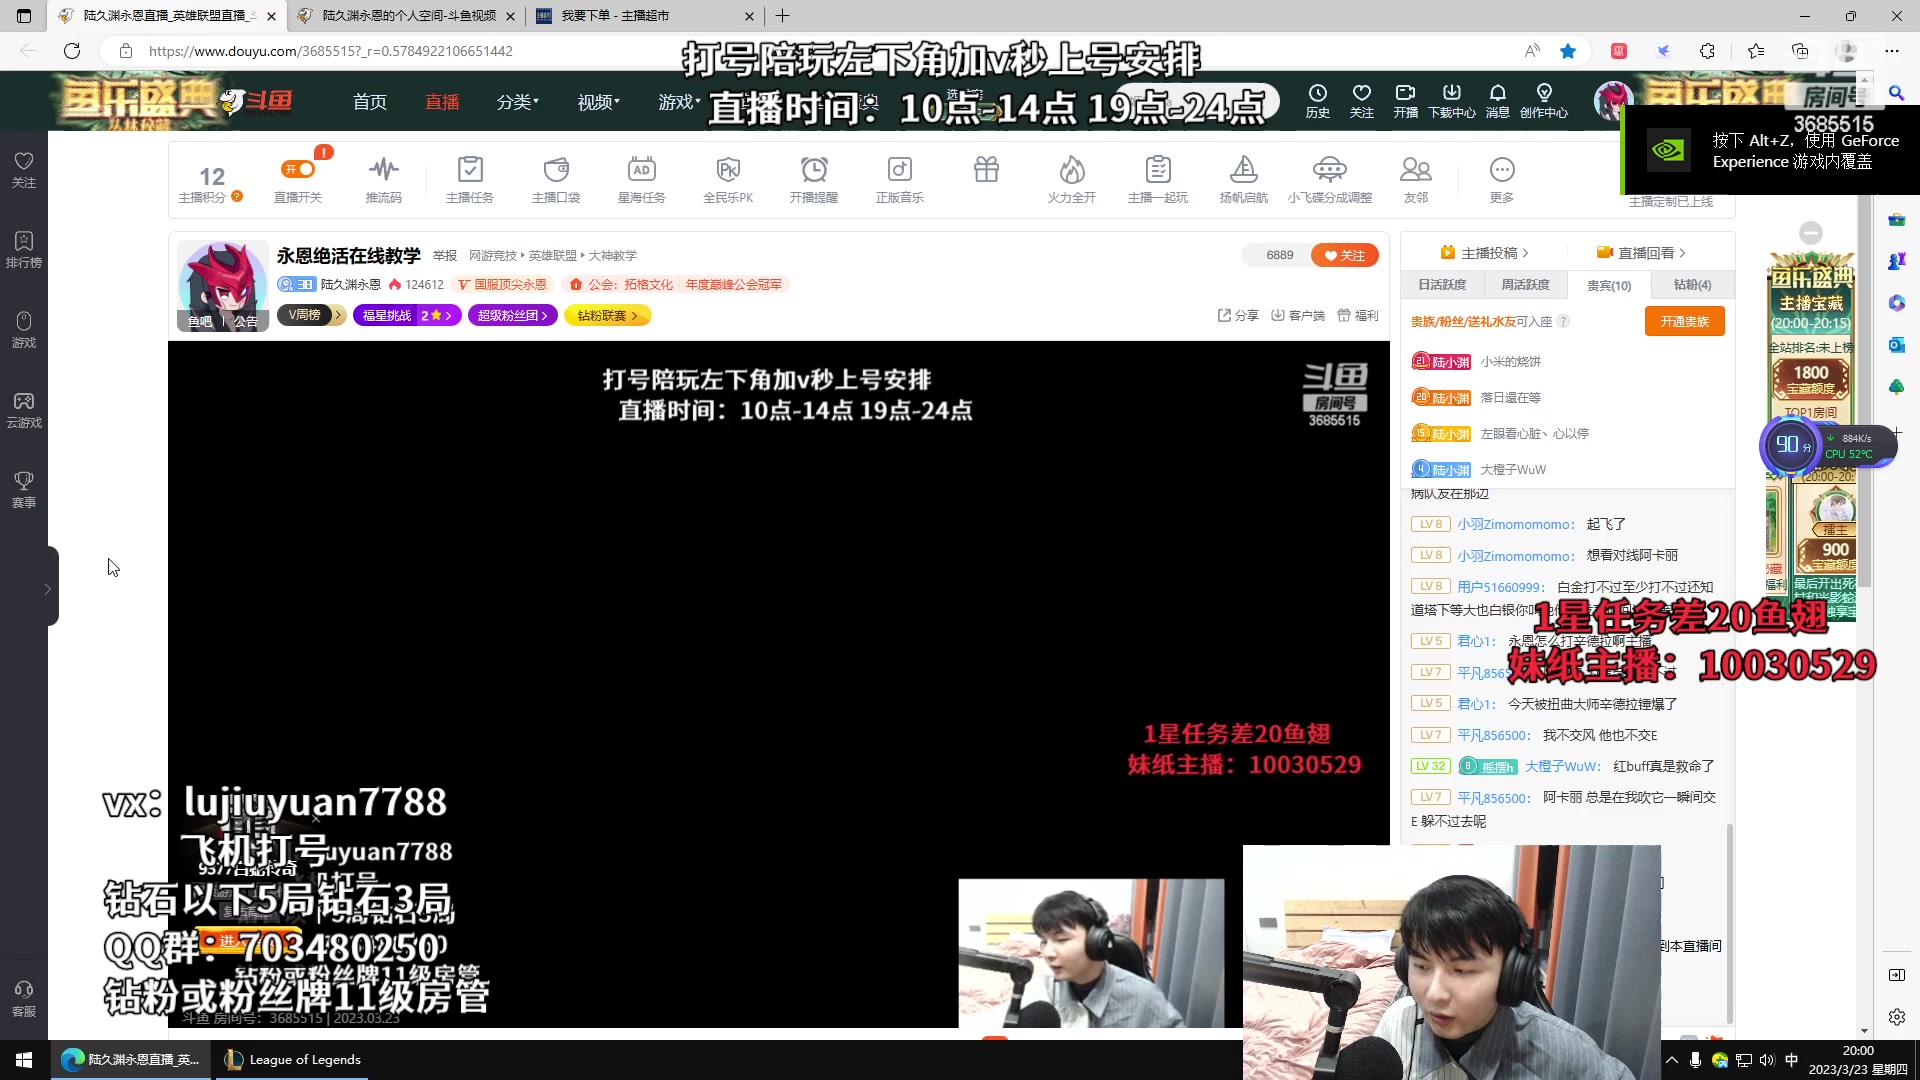Open 关注 heart icon in header
The height and width of the screenshot is (1080, 1920).
1362,101
